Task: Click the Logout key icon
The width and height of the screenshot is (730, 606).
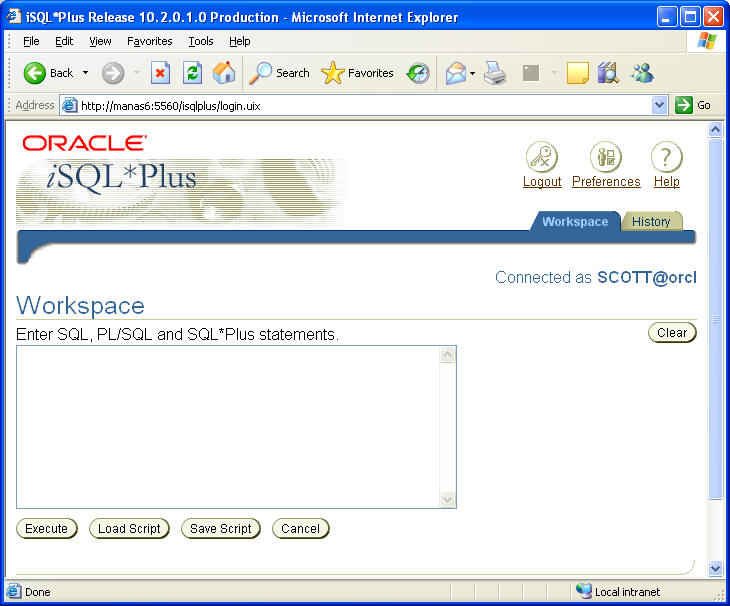Action: (542, 157)
